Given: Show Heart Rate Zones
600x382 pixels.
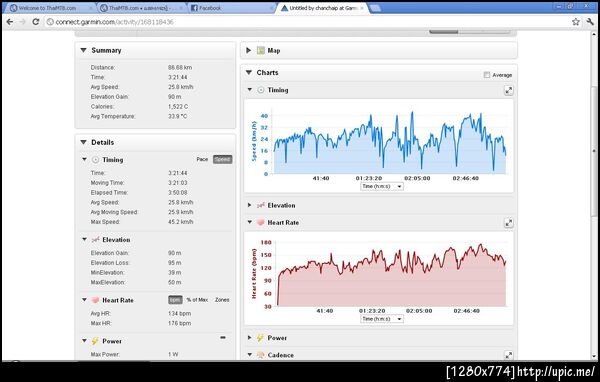Looking at the screenshot, I should 222,300.
